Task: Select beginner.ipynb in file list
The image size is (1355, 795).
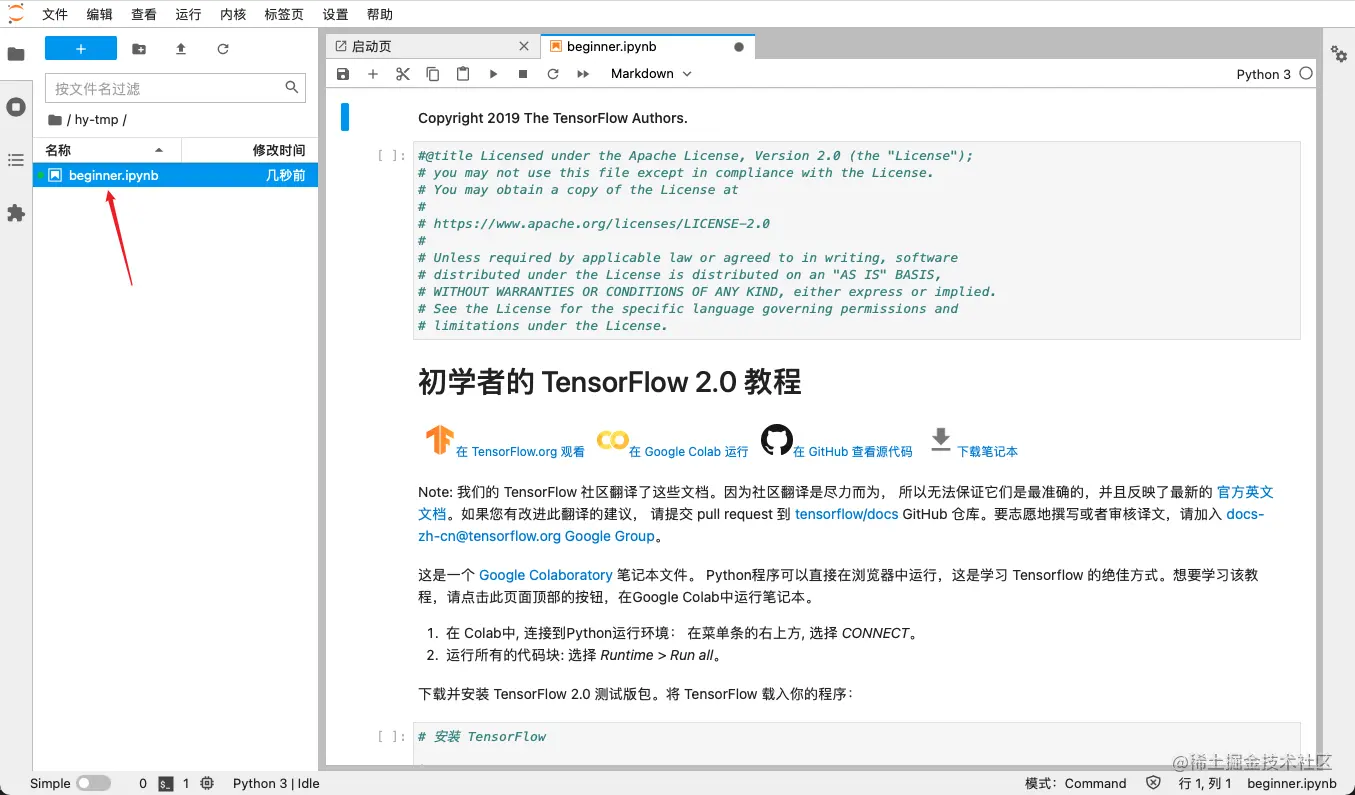Action: (176, 175)
